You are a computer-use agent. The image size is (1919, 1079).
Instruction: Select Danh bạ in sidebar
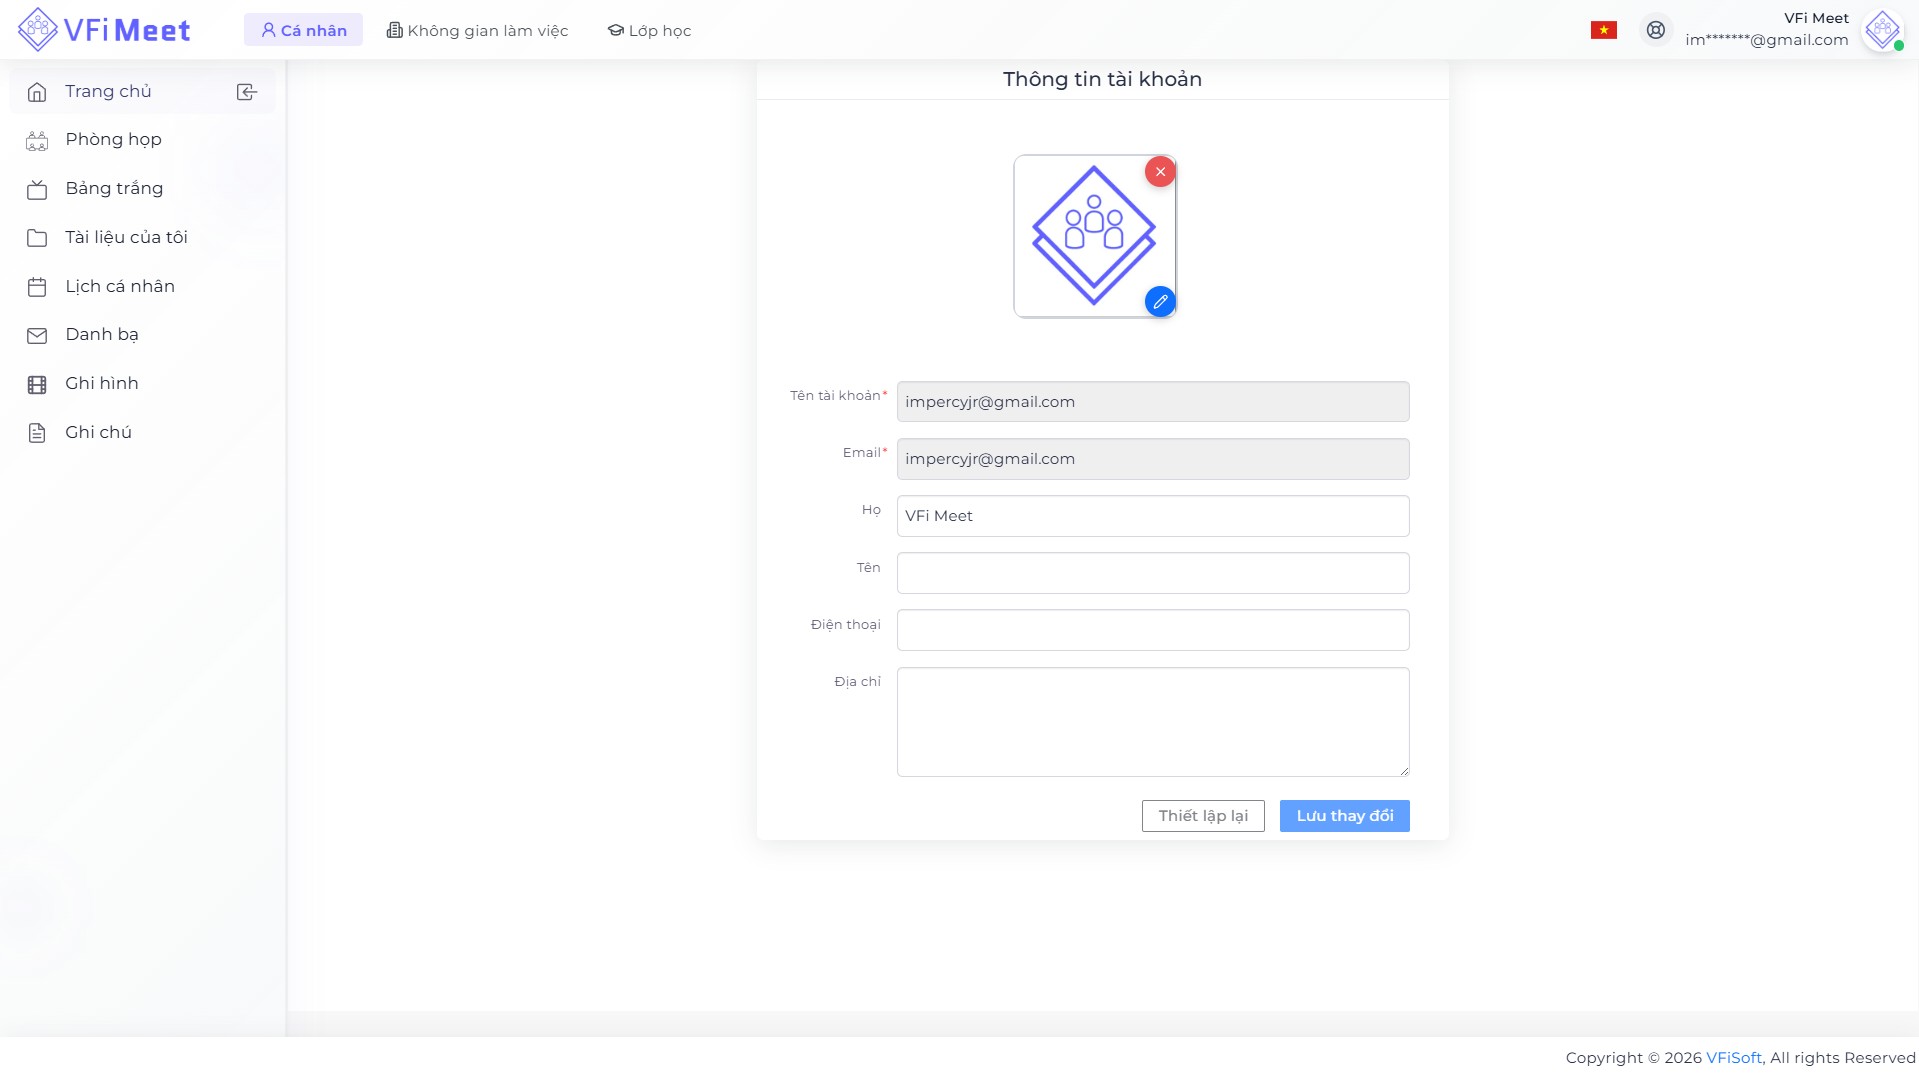102,335
